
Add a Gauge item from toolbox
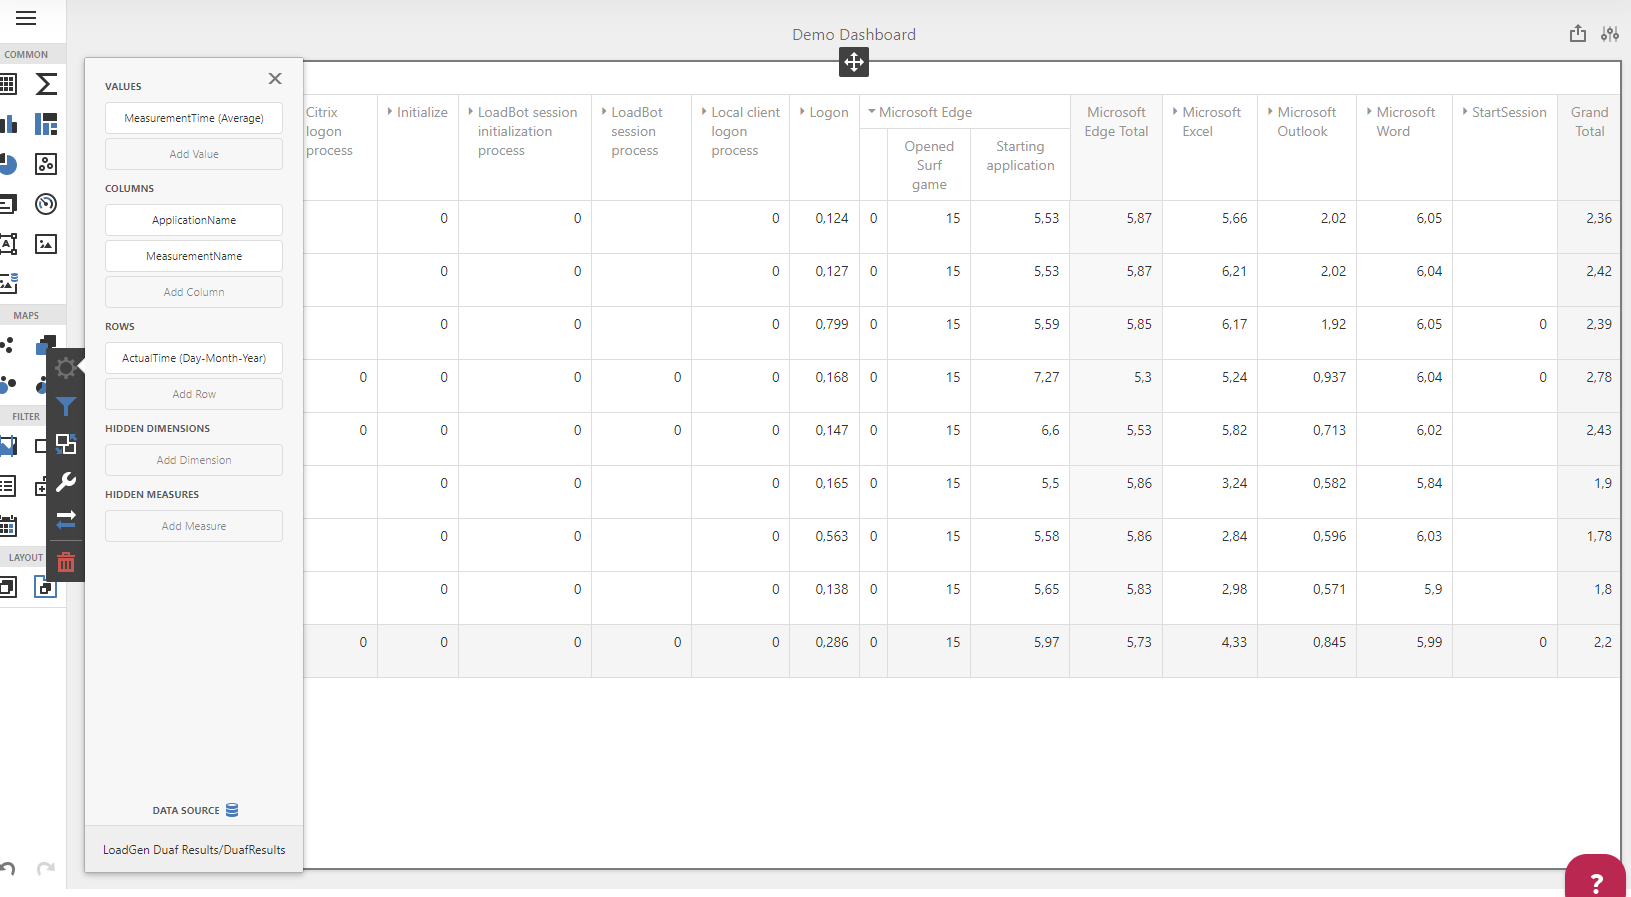[x=46, y=204]
